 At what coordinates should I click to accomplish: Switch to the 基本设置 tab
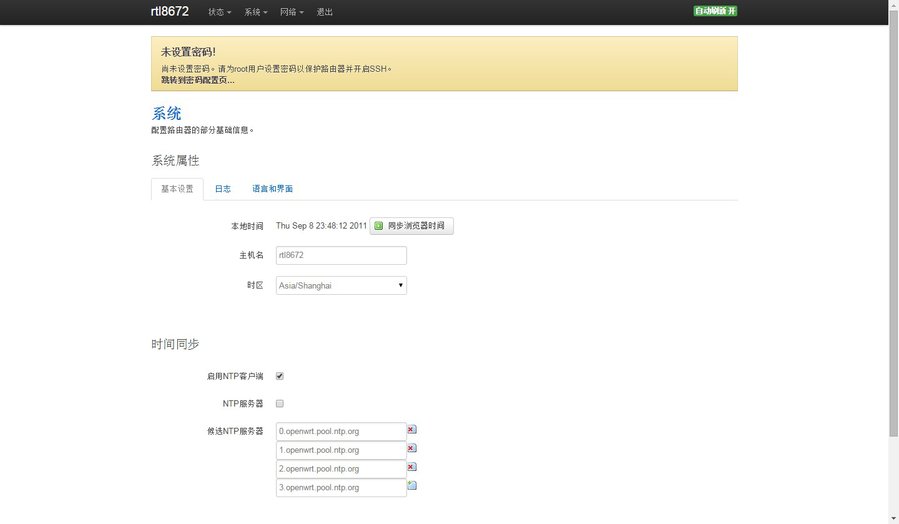pos(177,189)
